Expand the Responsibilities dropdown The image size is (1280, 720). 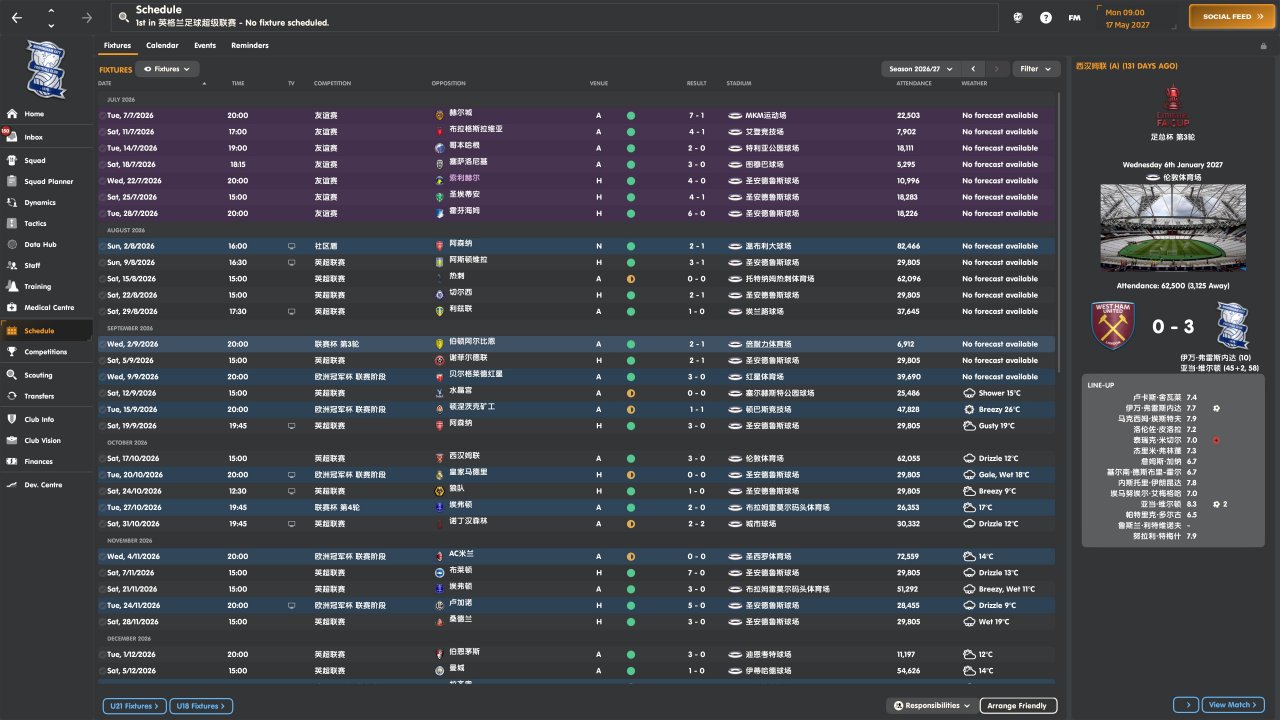point(931,706)
